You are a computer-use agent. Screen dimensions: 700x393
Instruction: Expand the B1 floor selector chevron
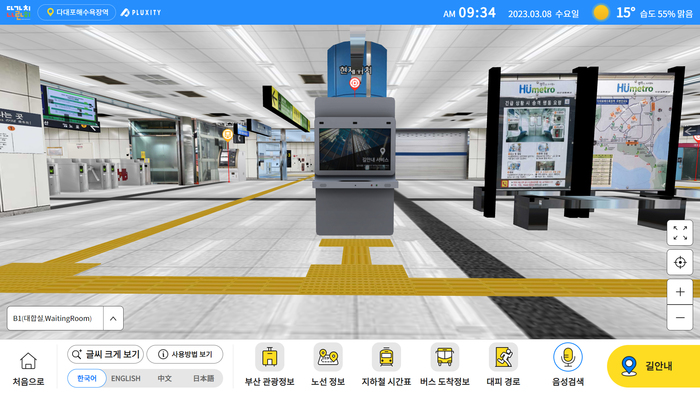point(113,318)
